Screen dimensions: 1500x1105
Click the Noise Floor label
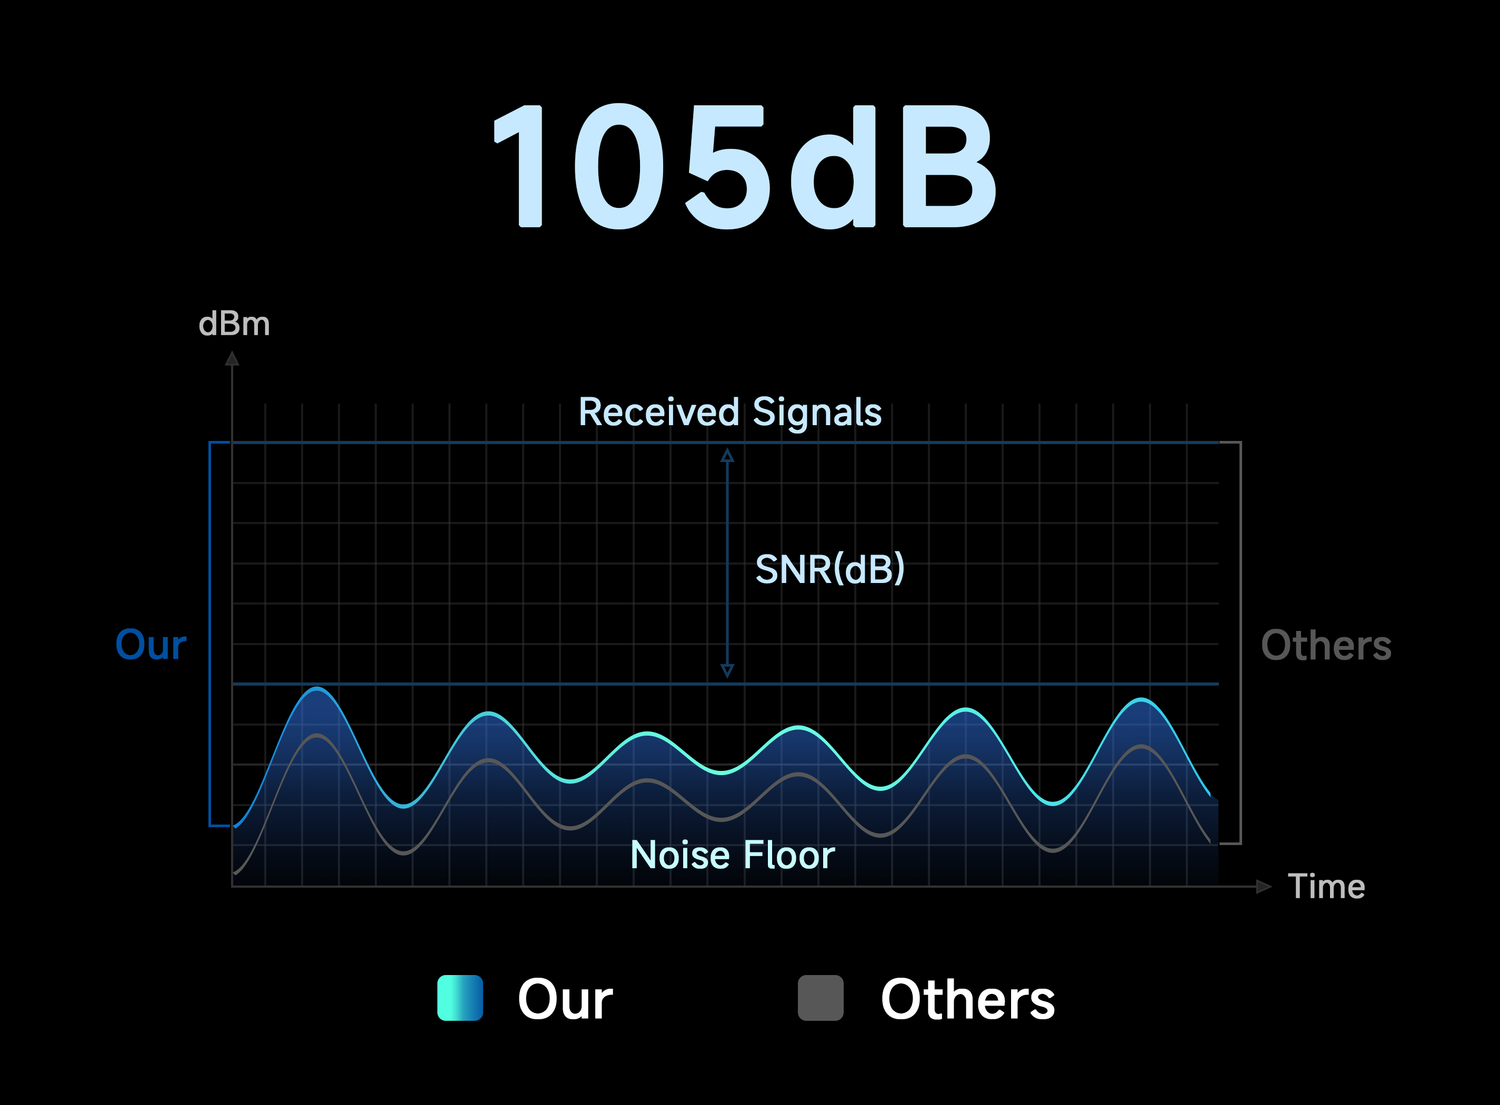732,855
